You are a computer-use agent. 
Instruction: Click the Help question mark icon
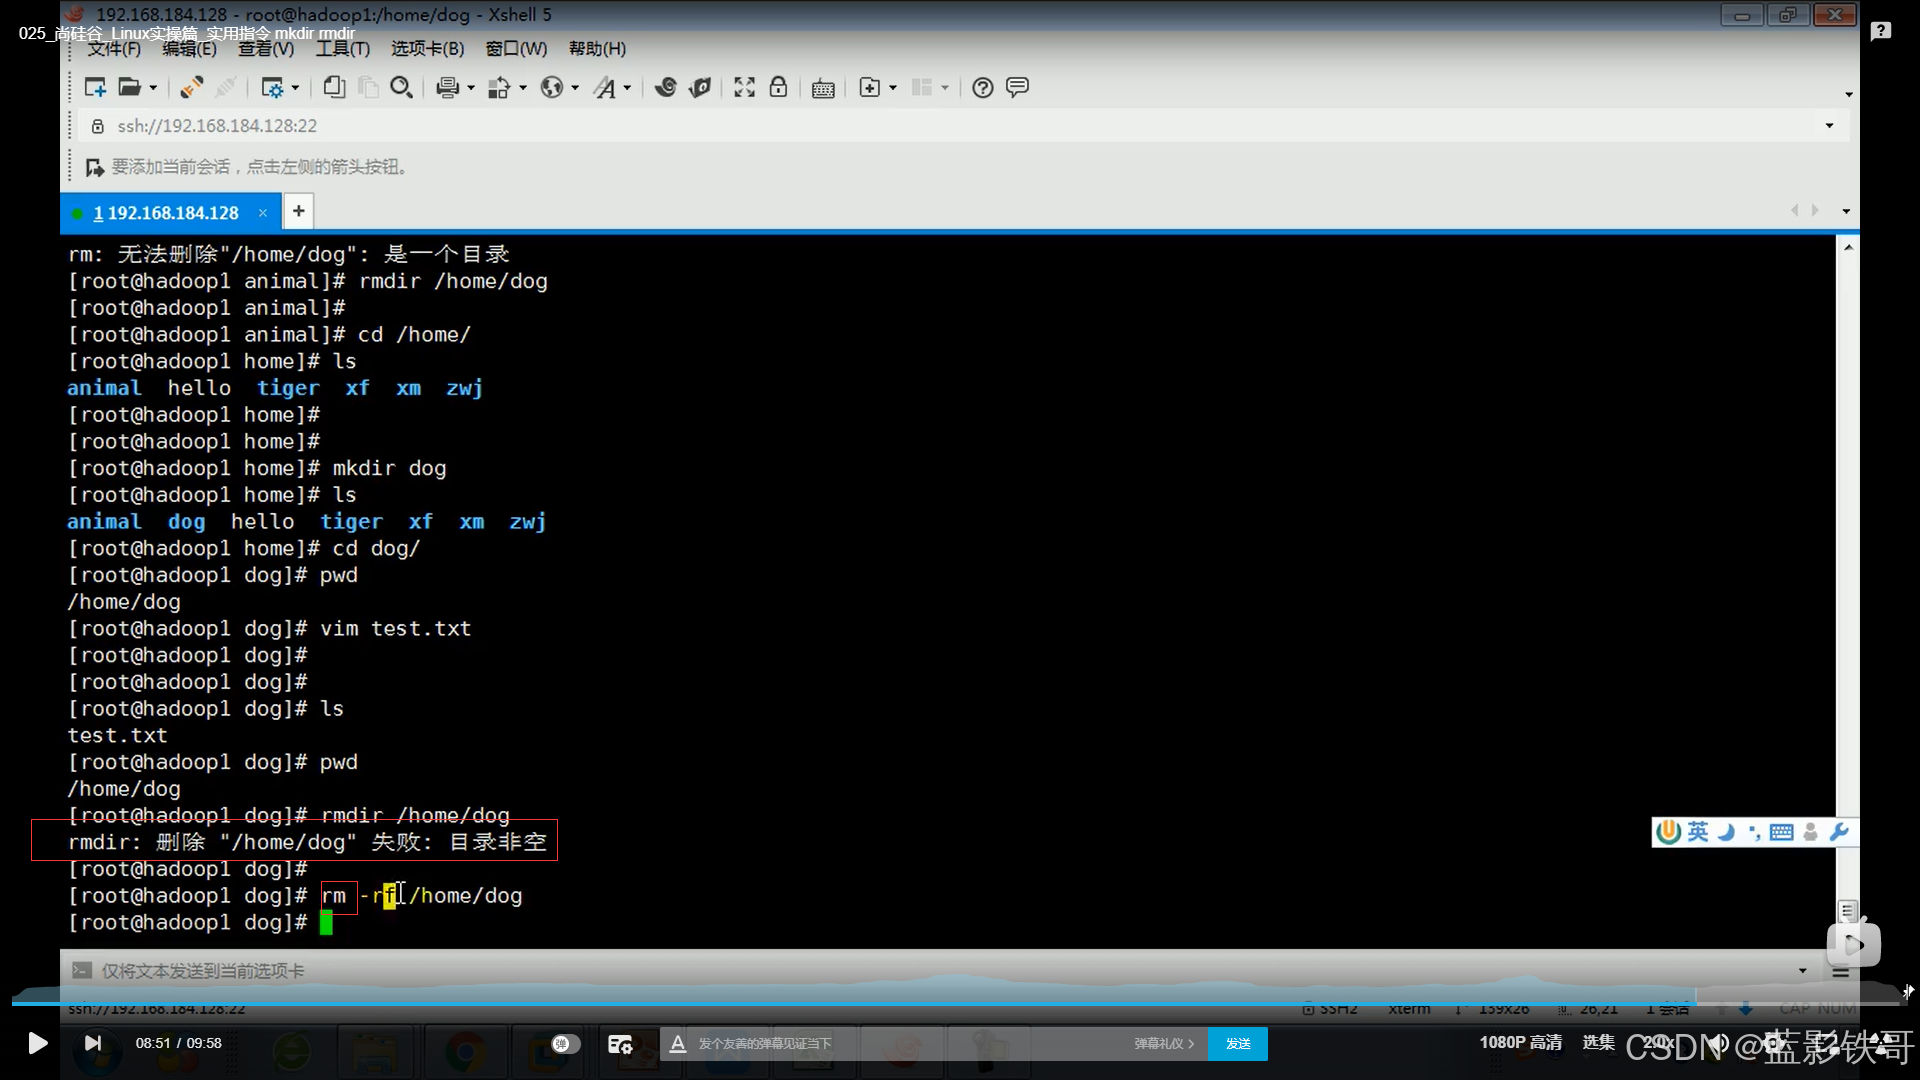pos(983,88)
